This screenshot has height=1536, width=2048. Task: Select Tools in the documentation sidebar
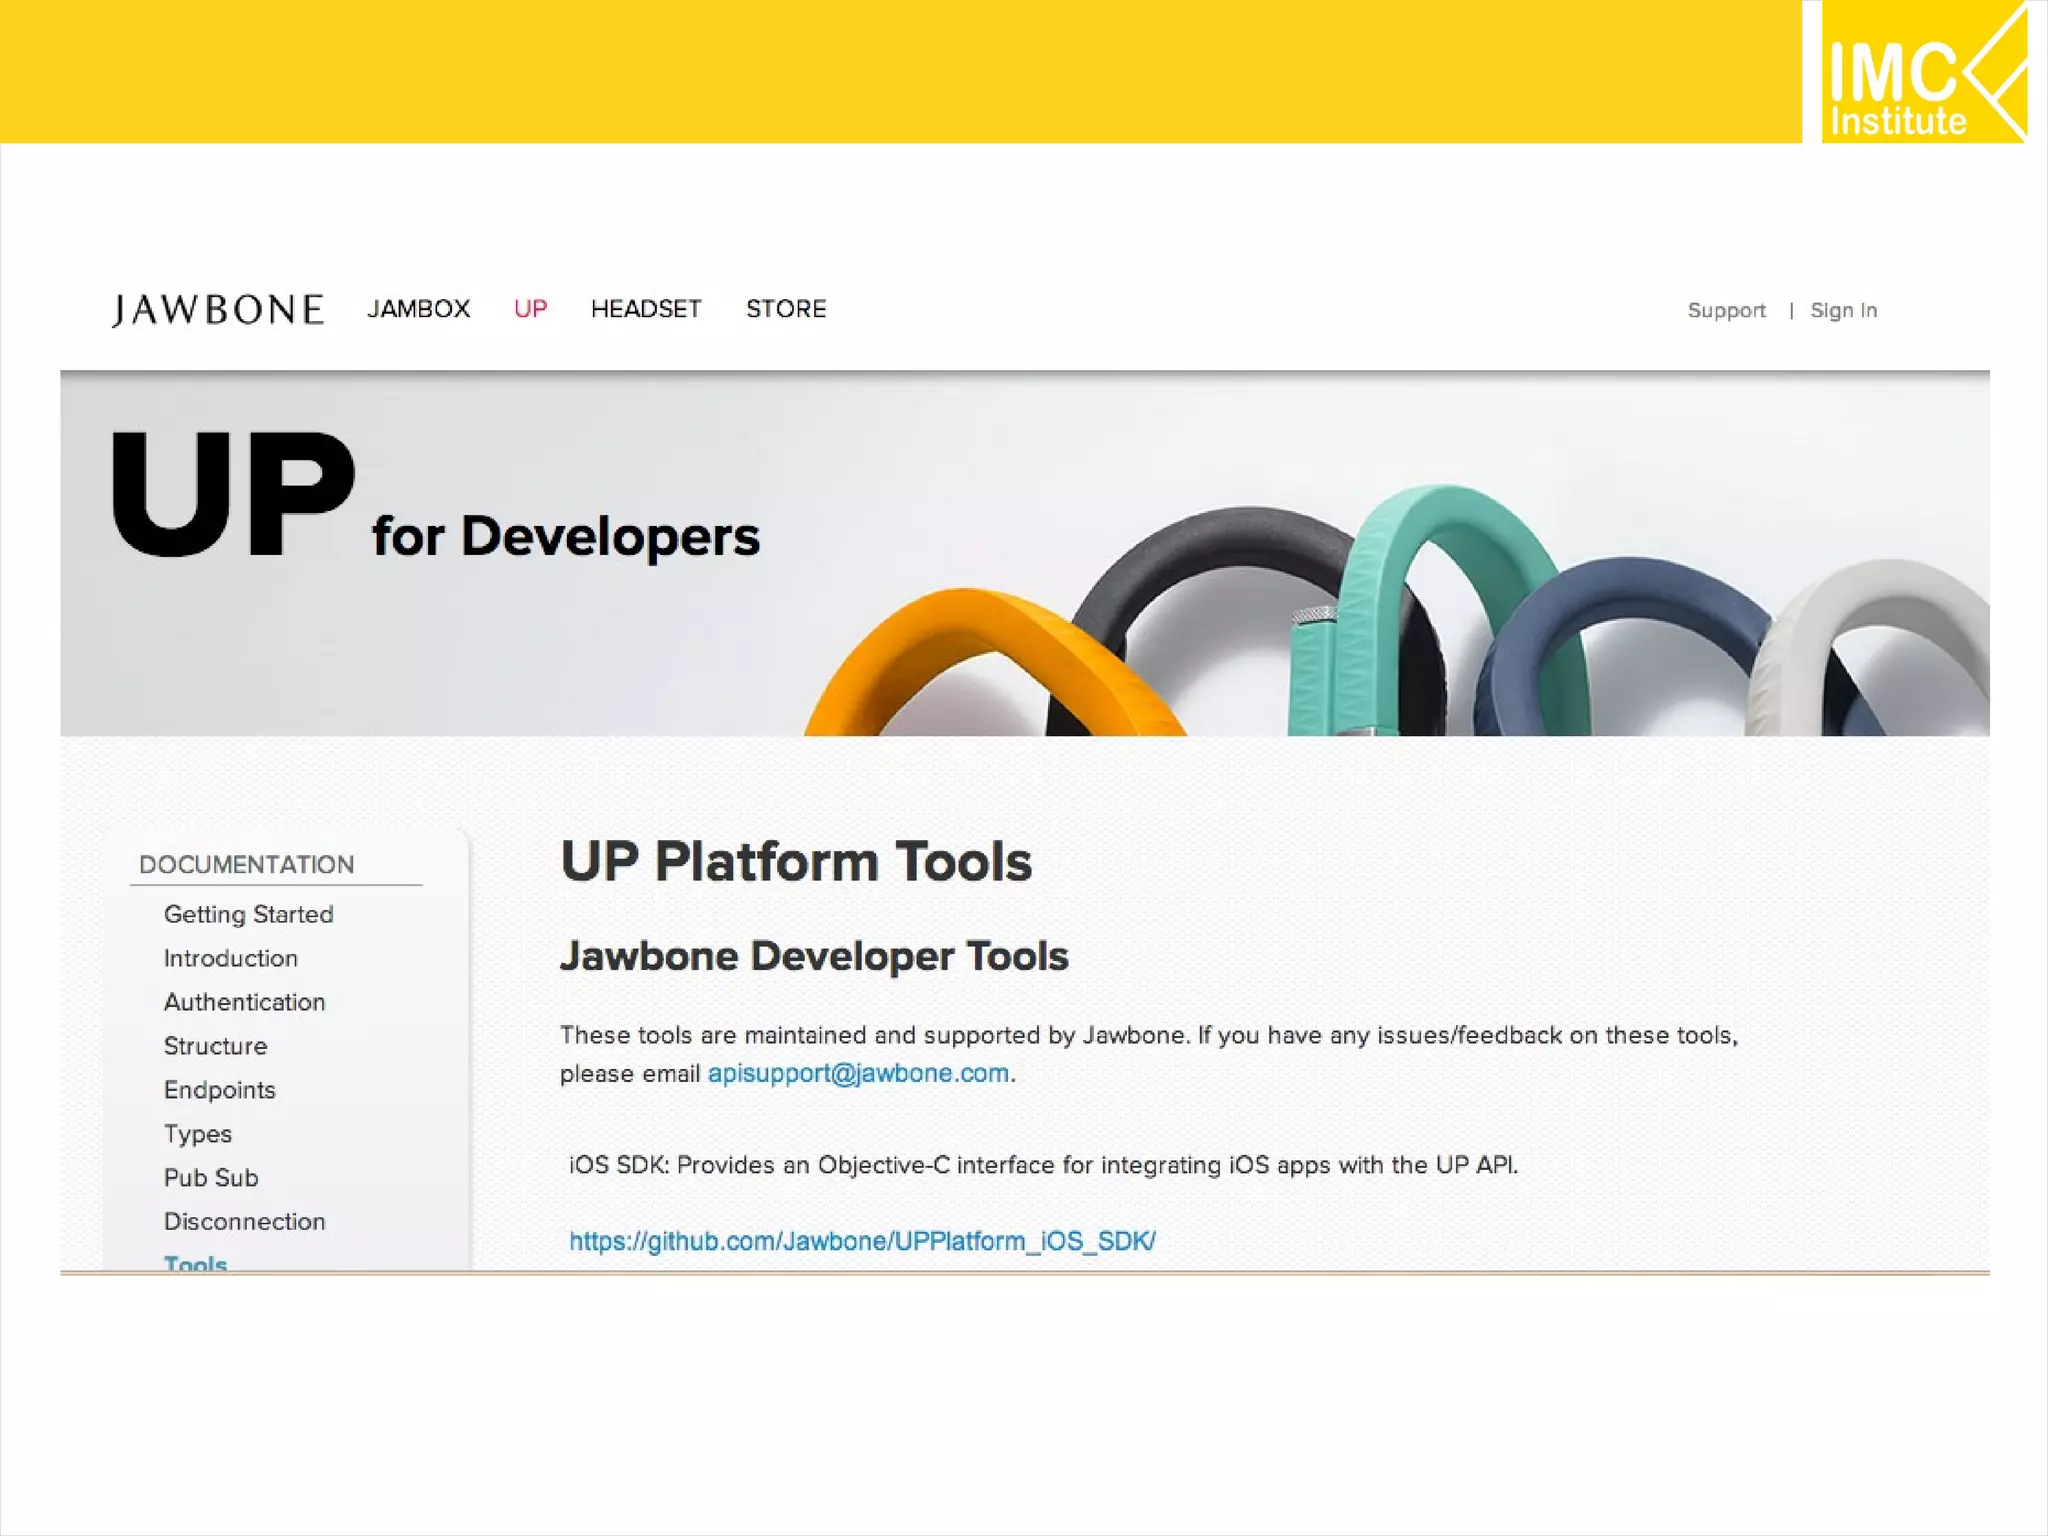coord(195,1263)
